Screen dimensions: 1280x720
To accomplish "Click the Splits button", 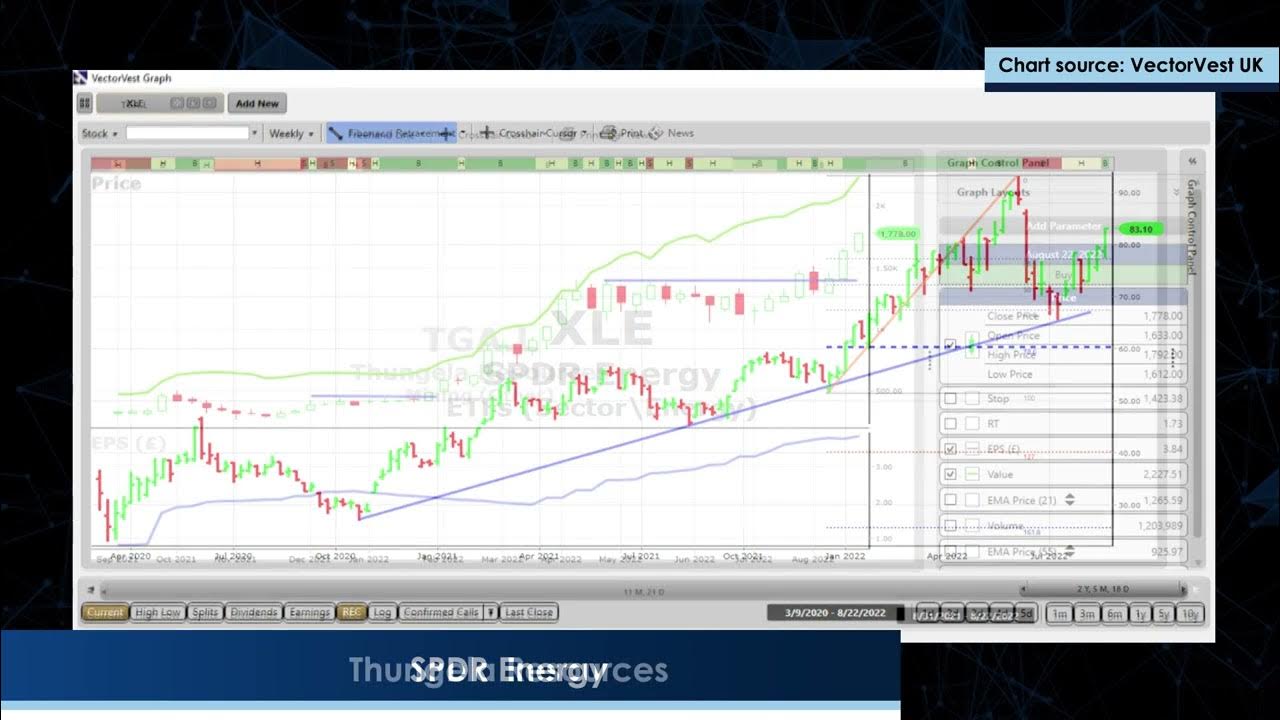I will coord(205,612).
